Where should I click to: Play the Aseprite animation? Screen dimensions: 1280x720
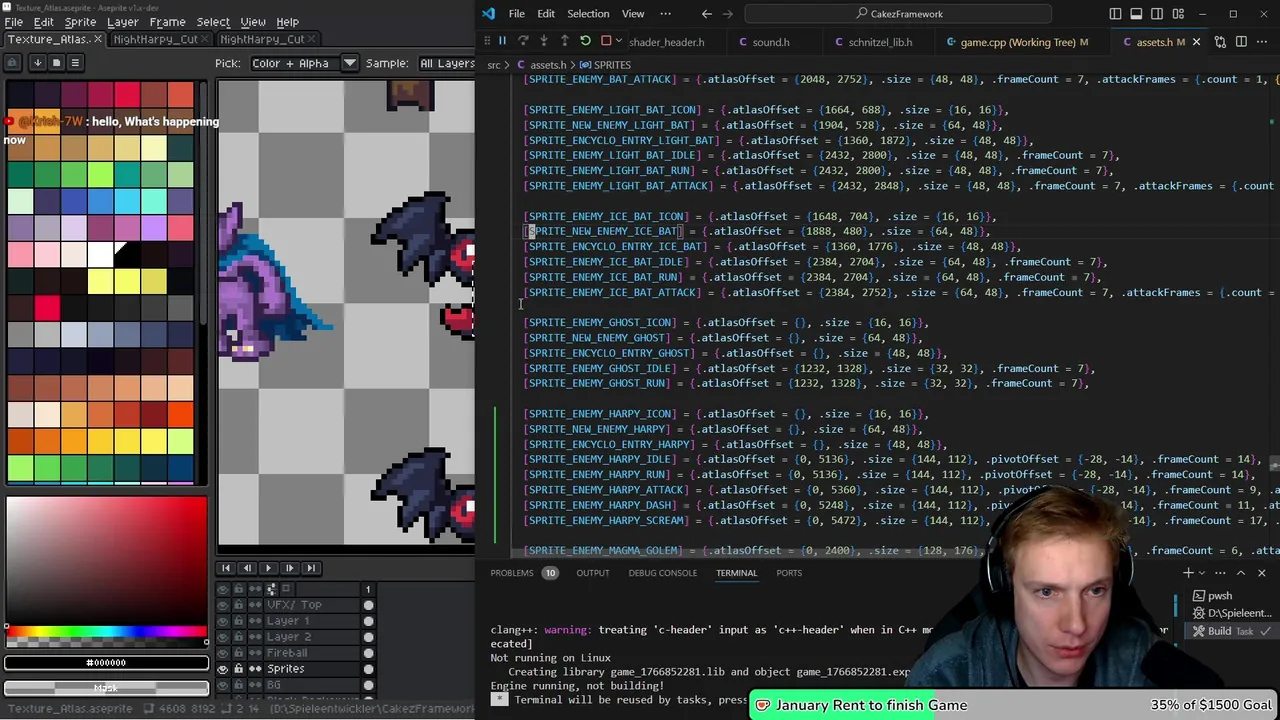[x=268, y=568]
